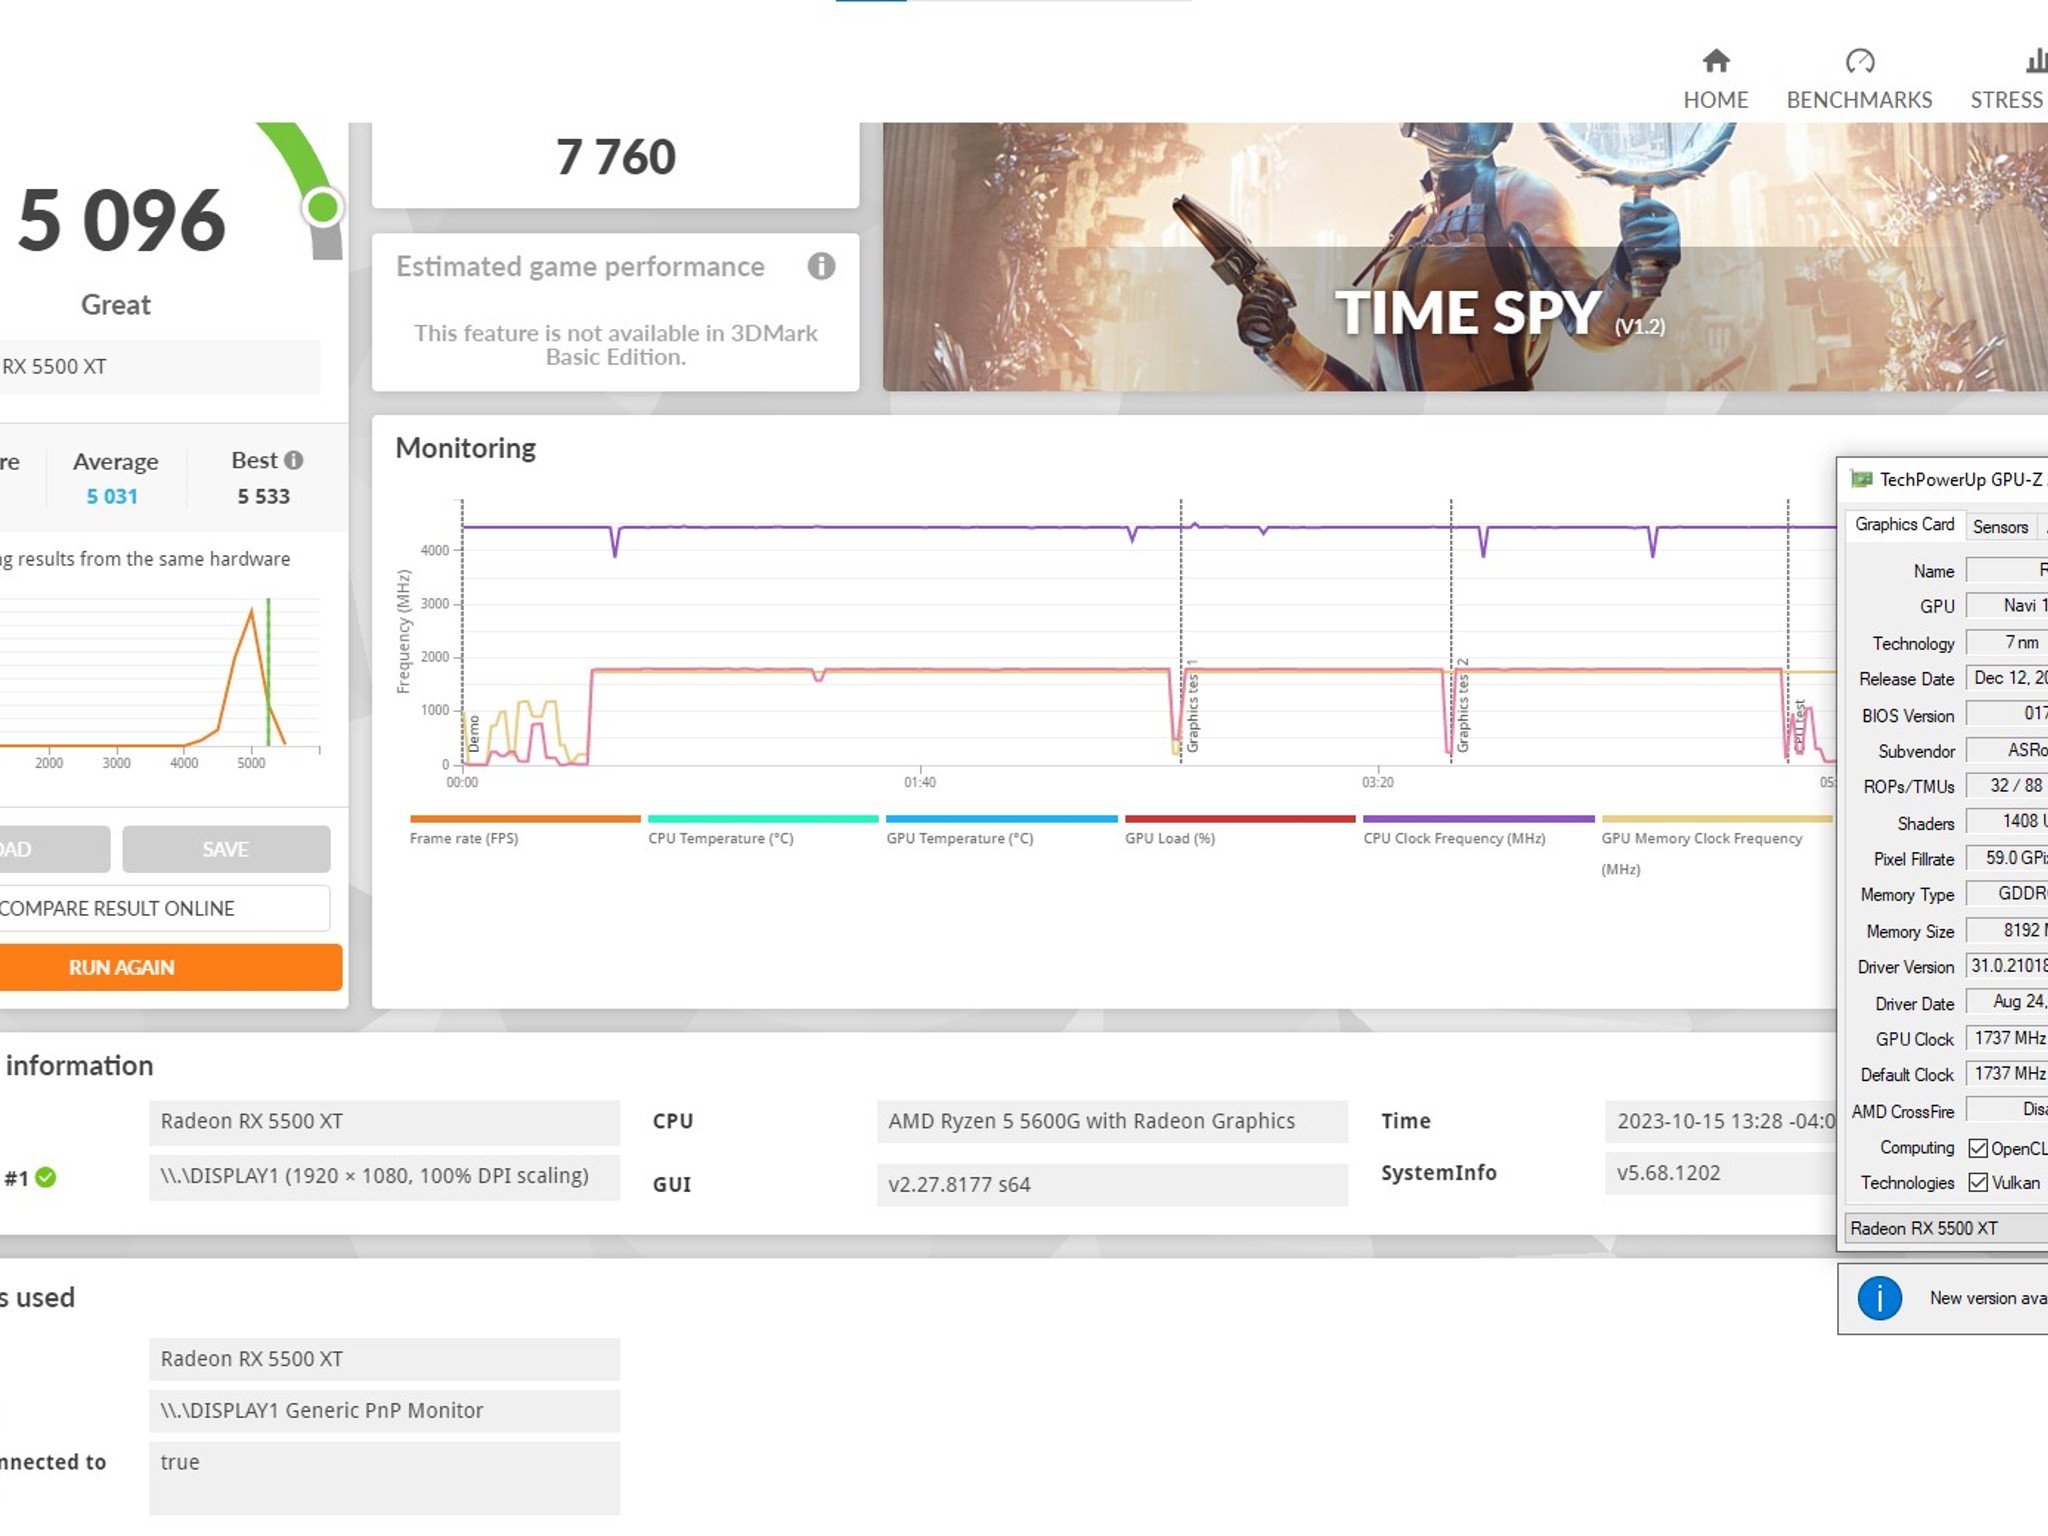The height and width of the screenshot is (1536, 2048).
Task: Click the GPU Clock 1737 MHz field
Action: (x=2007, y=1038)
